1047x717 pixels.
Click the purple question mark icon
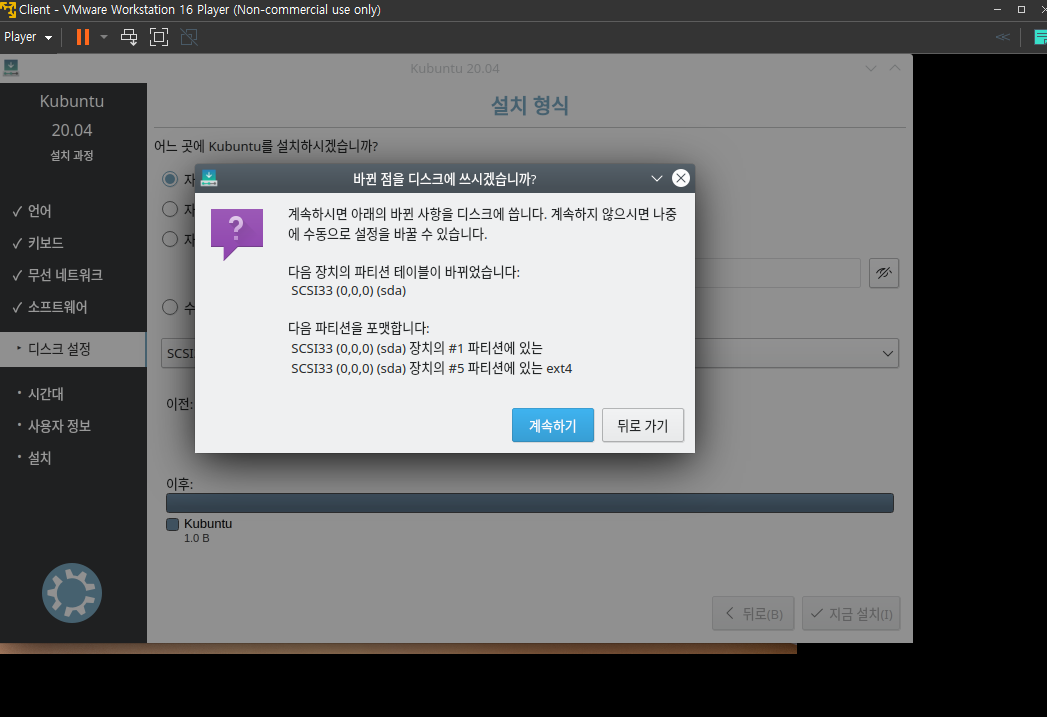click(236, 234)
